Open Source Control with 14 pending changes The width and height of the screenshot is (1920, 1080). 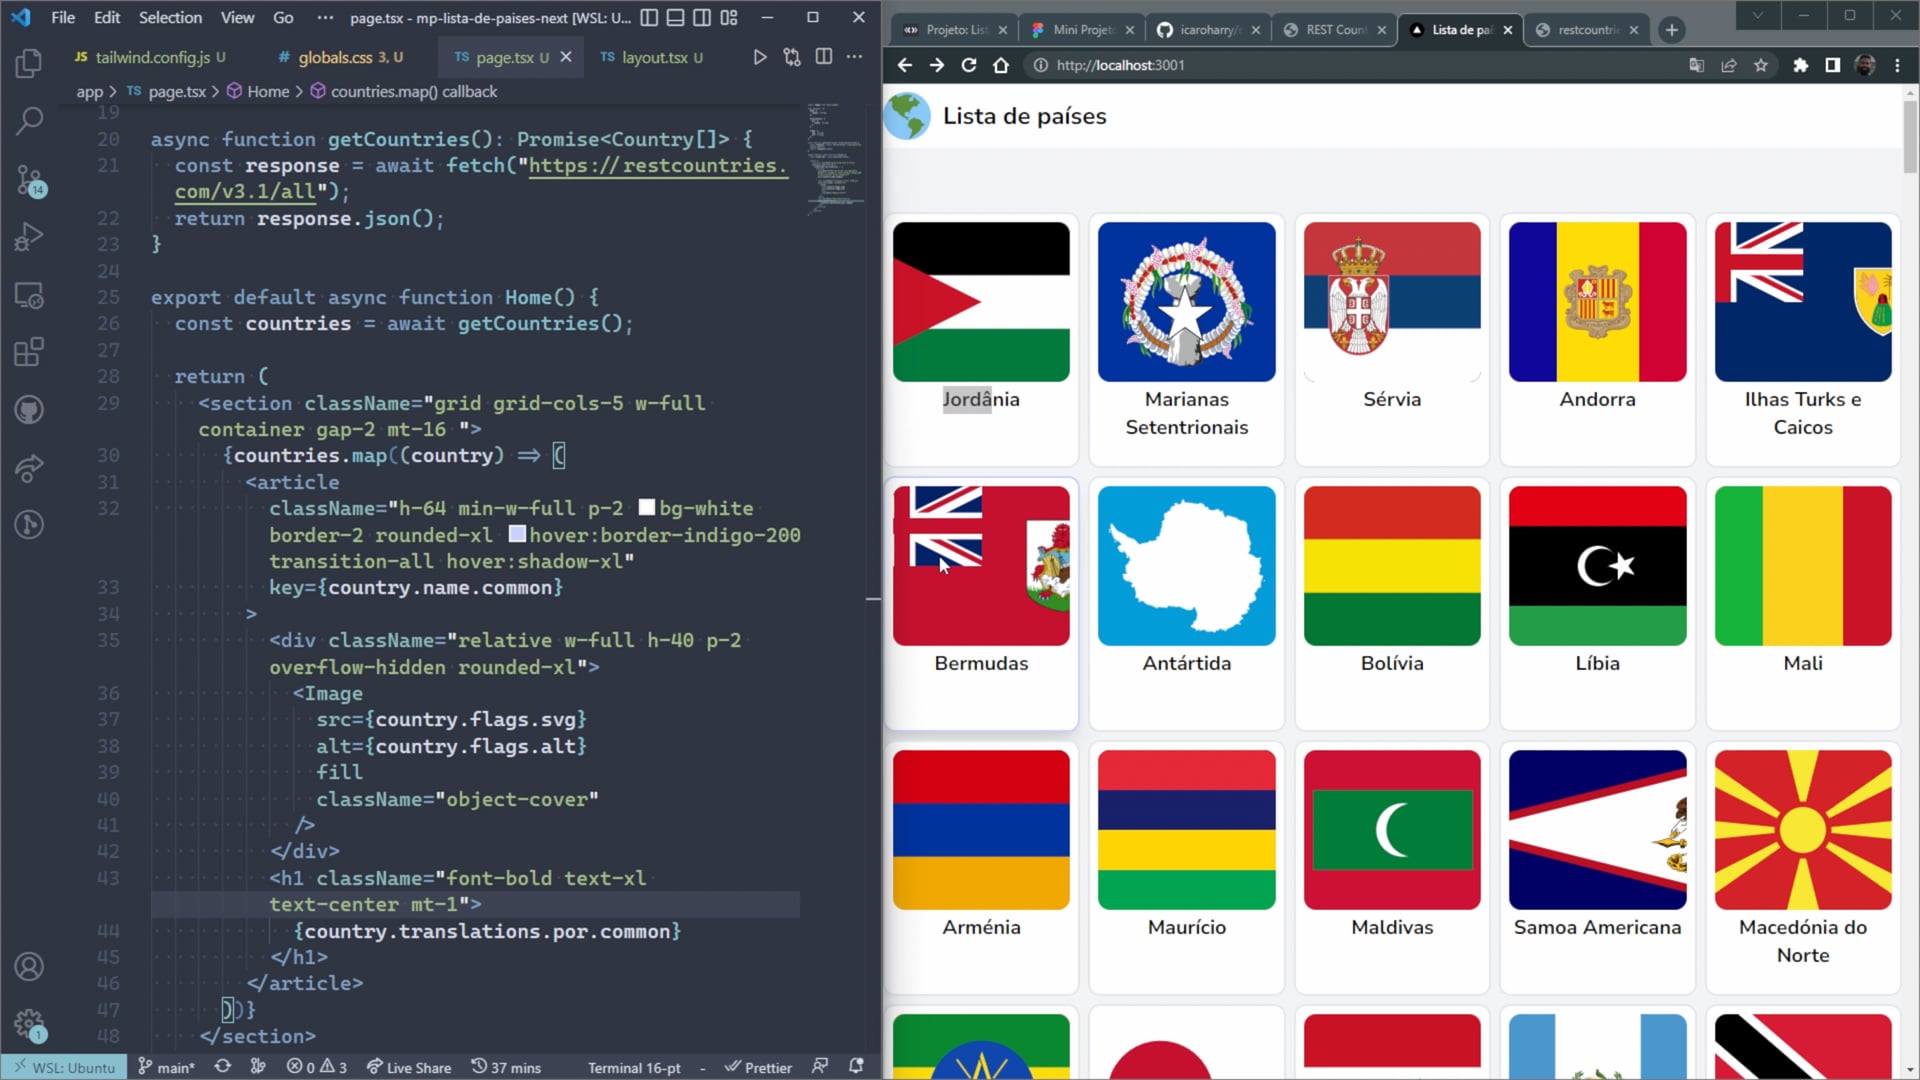pos(29,180)
